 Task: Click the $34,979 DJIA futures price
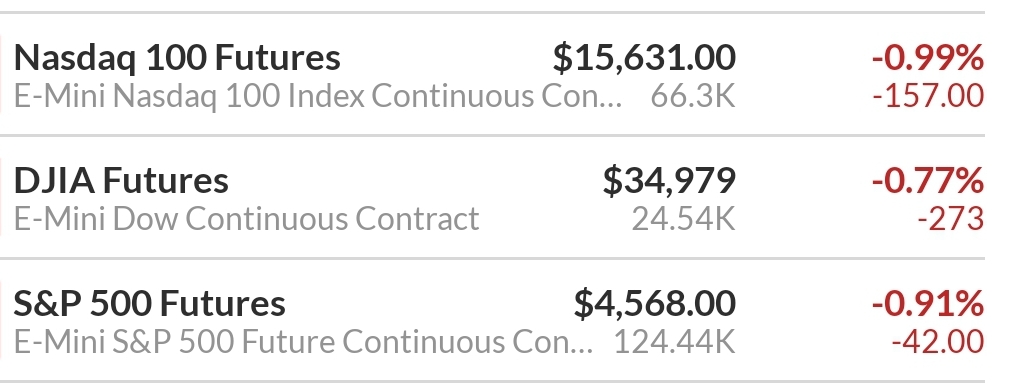pos(669,181)
